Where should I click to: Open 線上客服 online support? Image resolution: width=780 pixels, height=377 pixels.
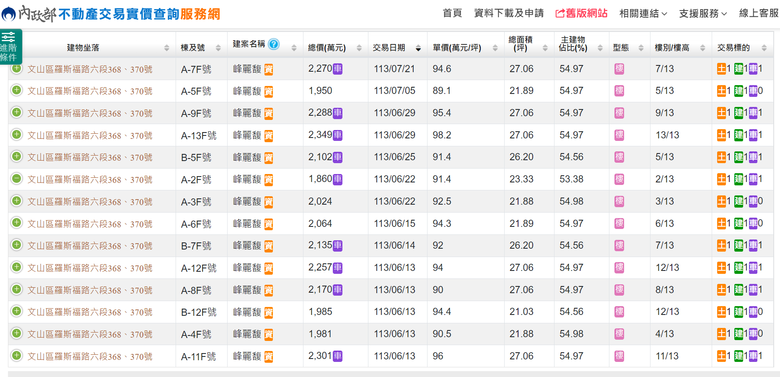tap(759, 13)
